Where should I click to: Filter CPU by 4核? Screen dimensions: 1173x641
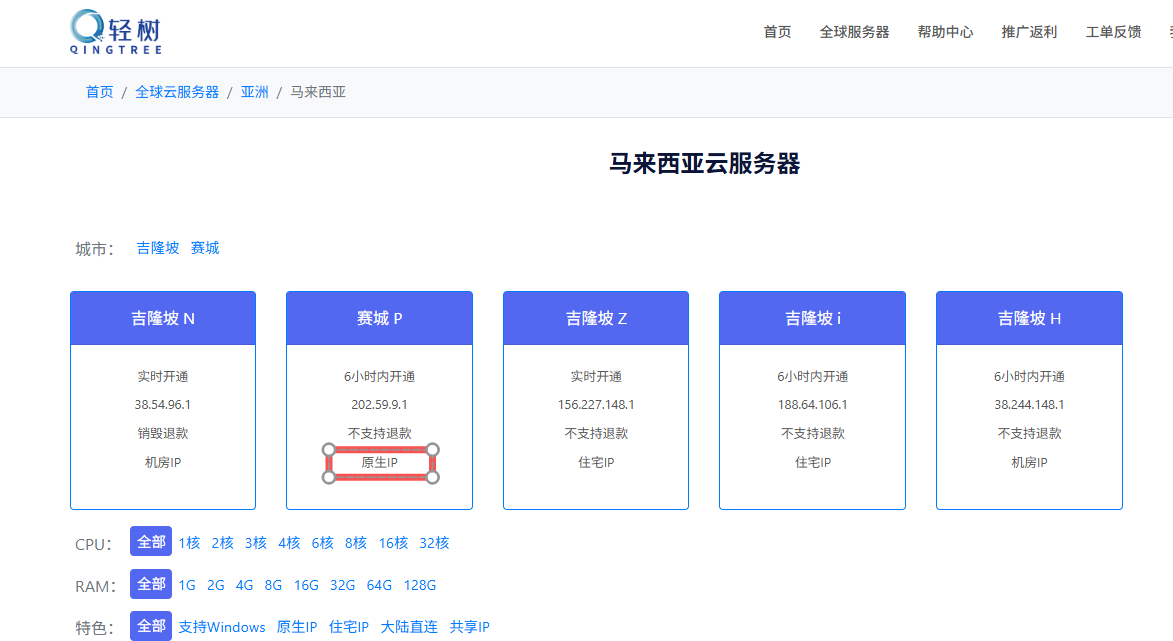289,543
